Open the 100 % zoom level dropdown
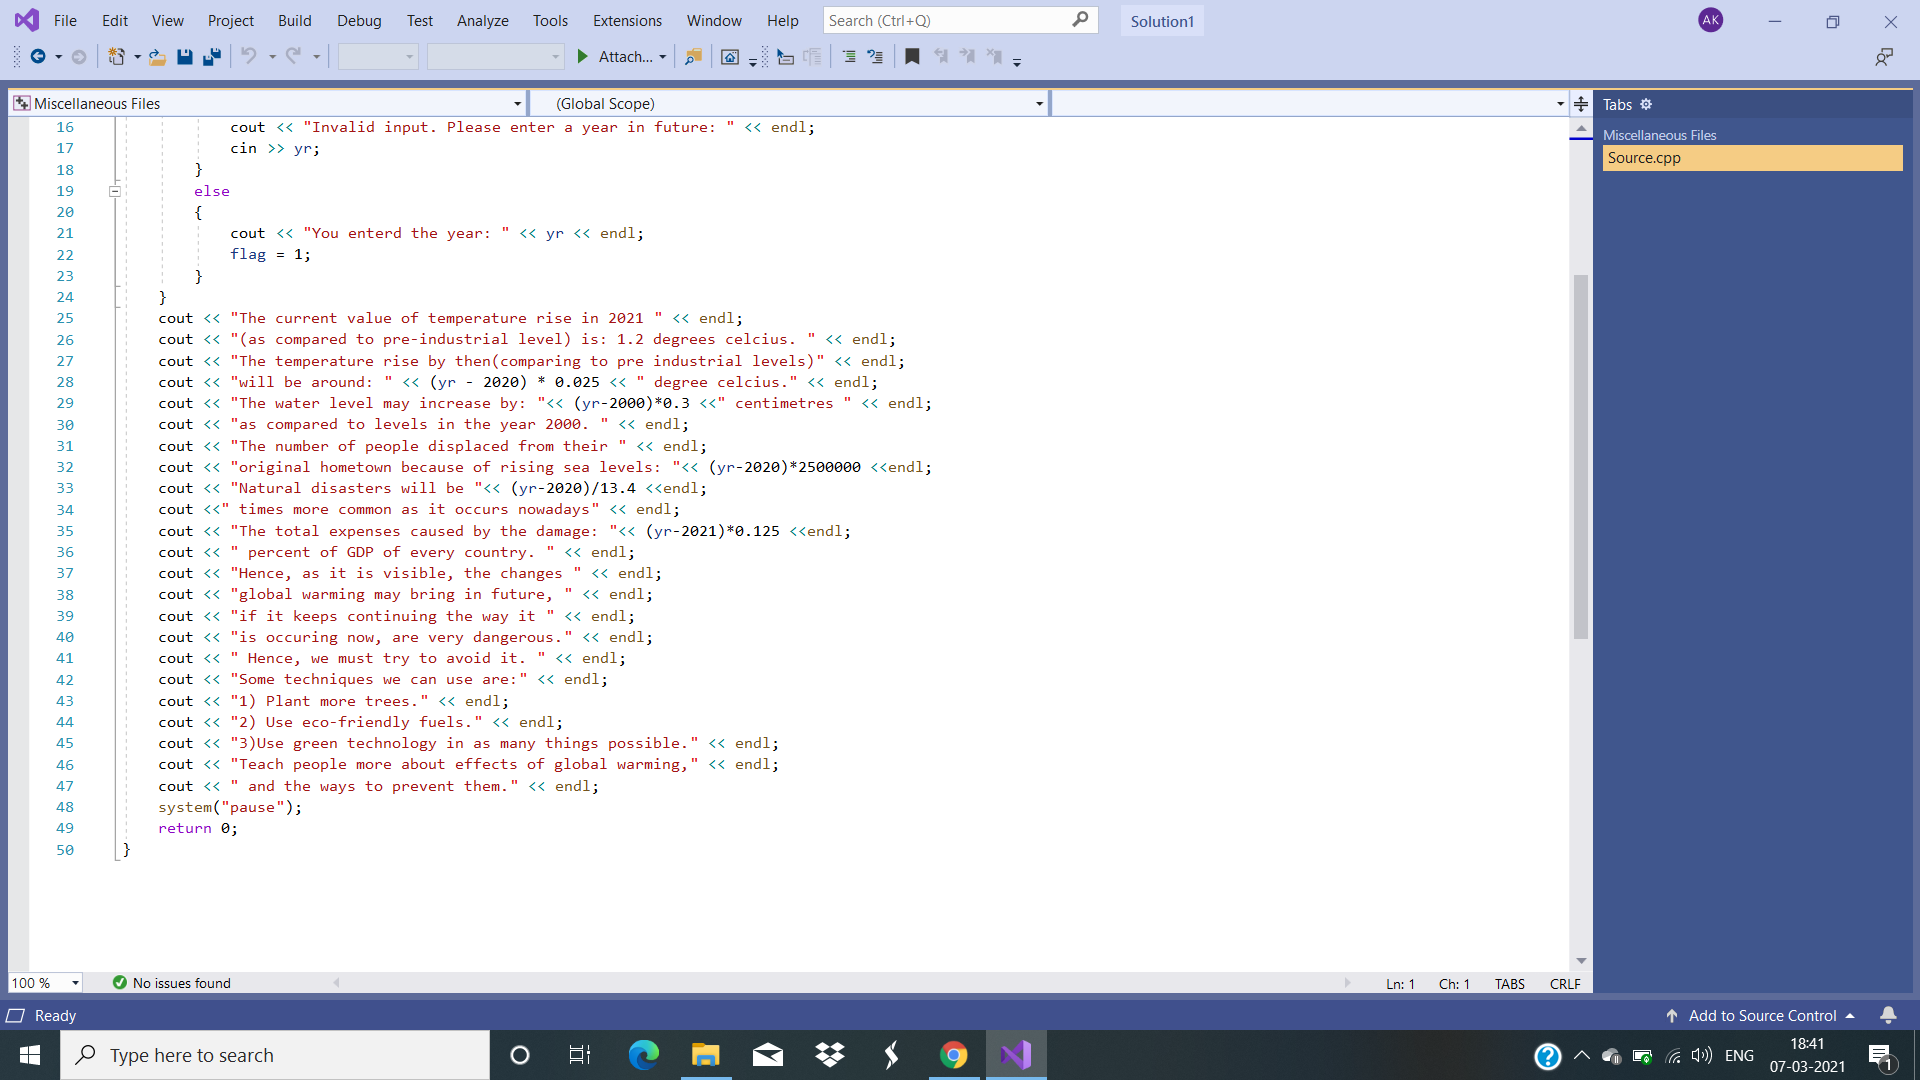The height and width of the screenshot is (1080, 1920). pyautogui.click(x=75, y=983)
